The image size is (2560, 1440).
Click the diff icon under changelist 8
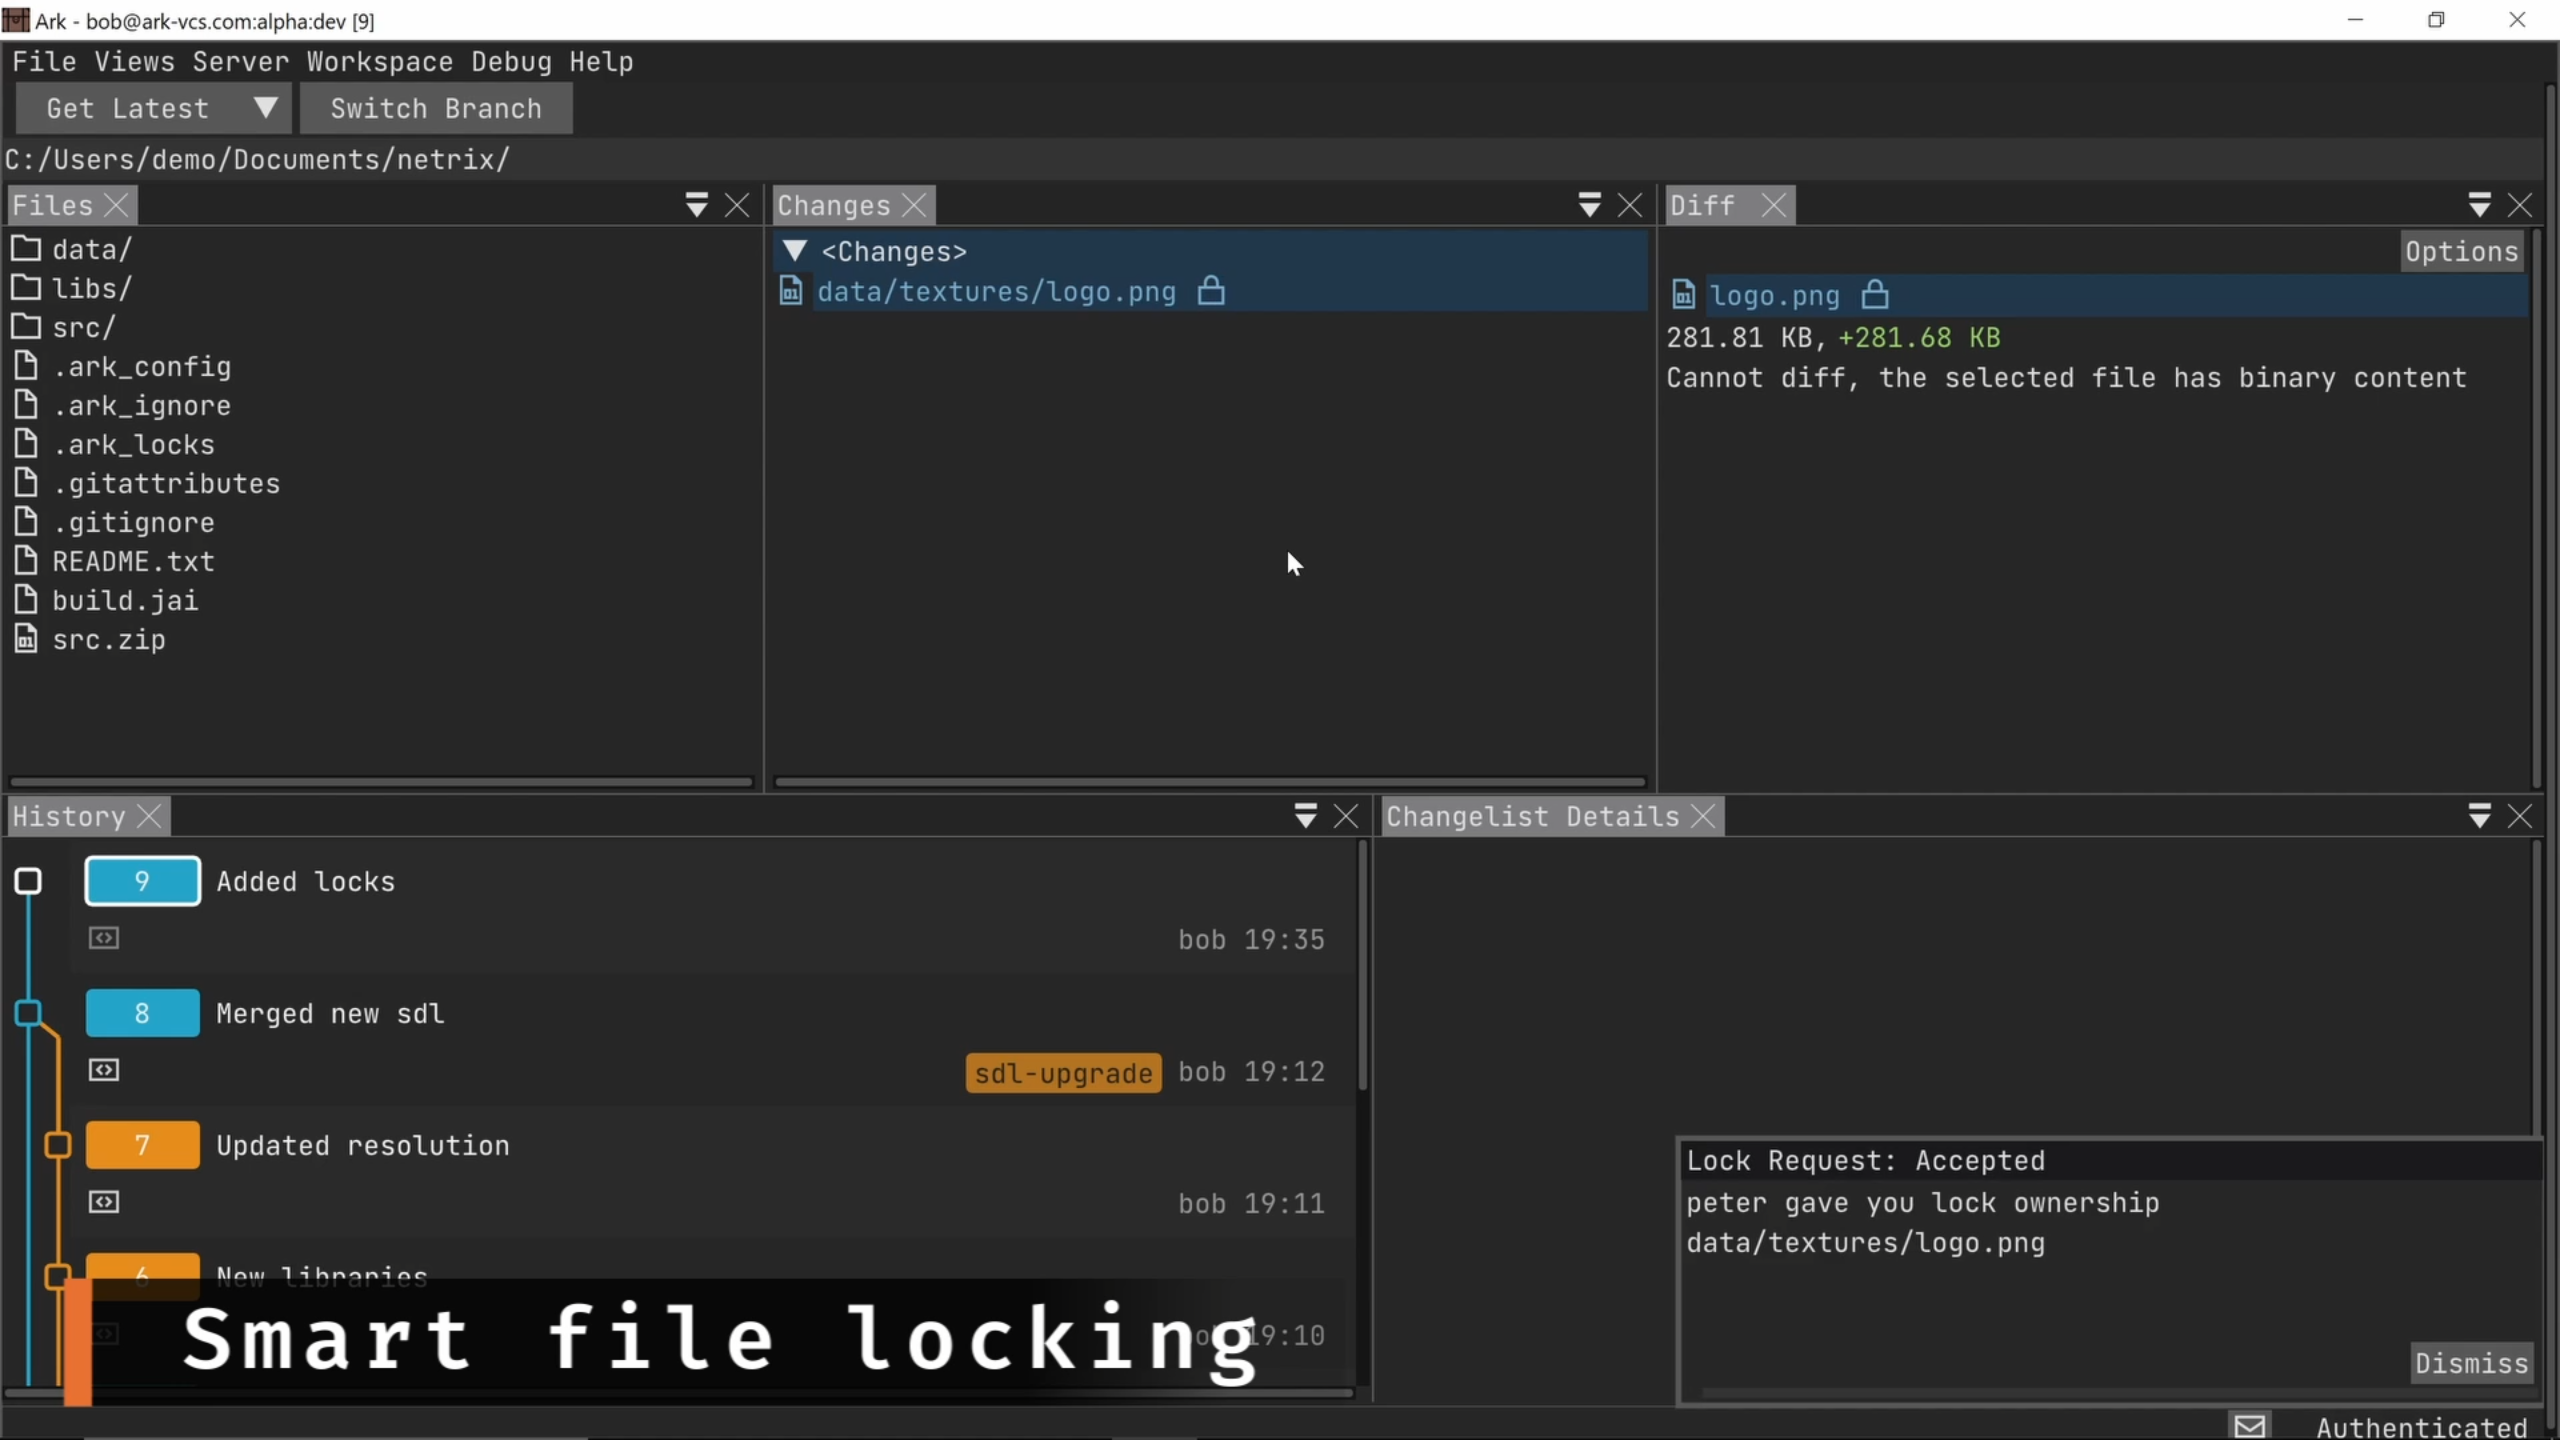point(104,1070)
